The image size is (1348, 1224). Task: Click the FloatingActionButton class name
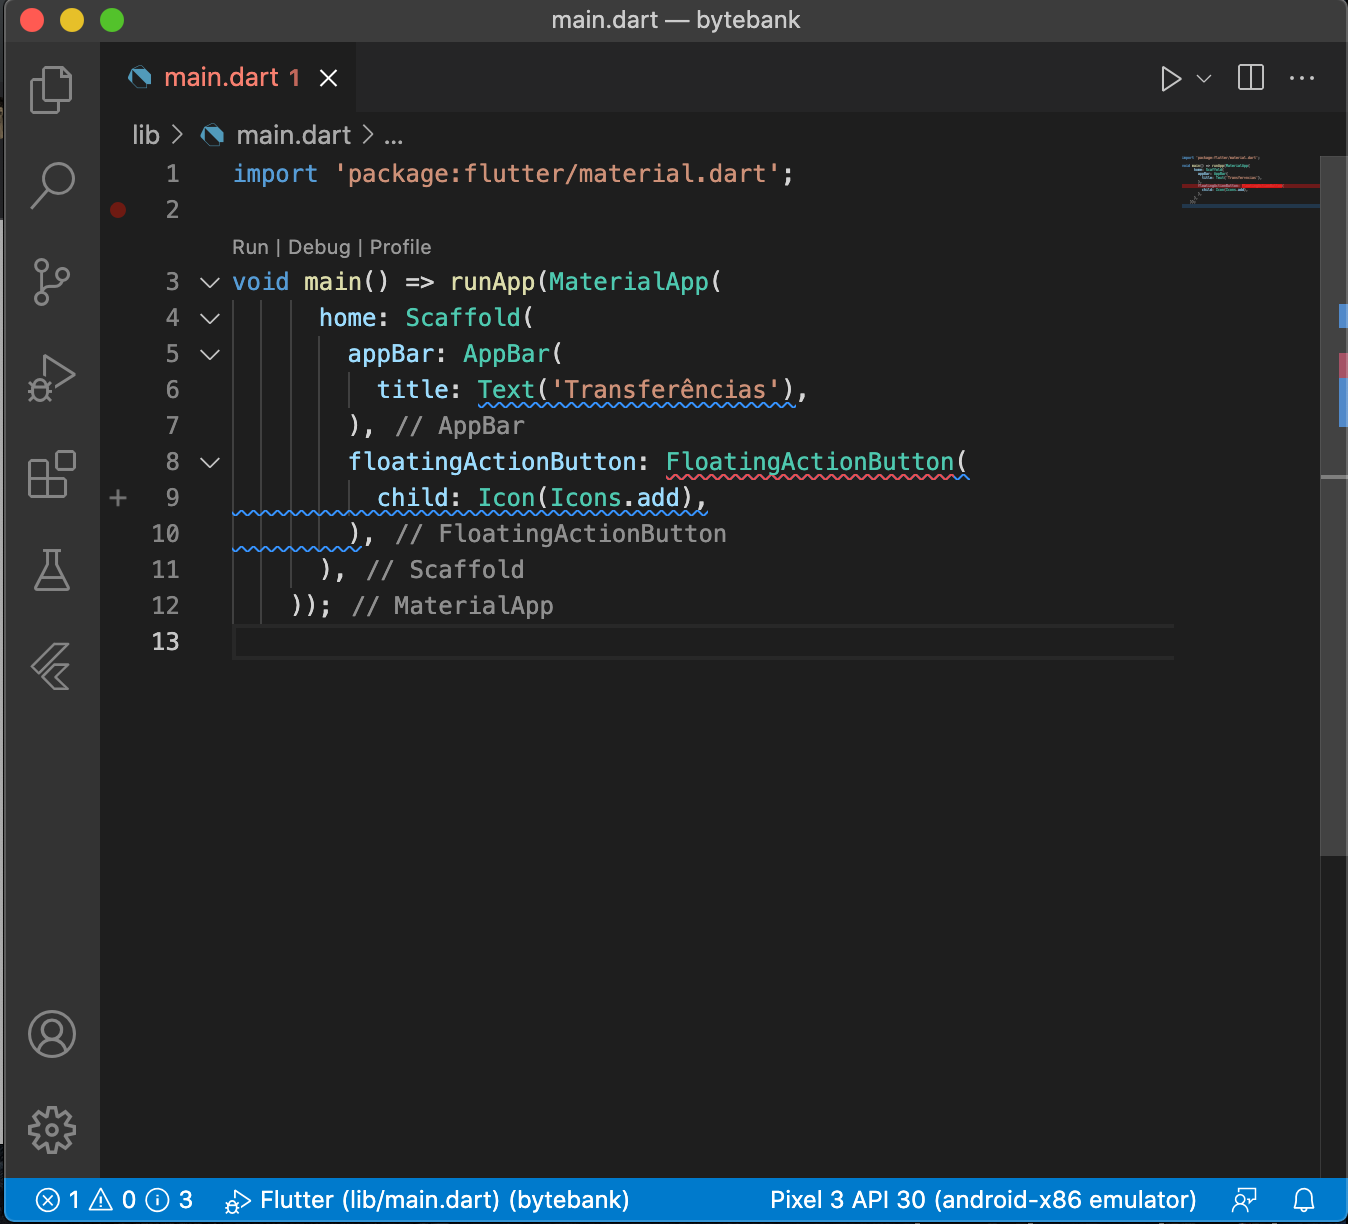pyautogui.click(x=810, y=462)
